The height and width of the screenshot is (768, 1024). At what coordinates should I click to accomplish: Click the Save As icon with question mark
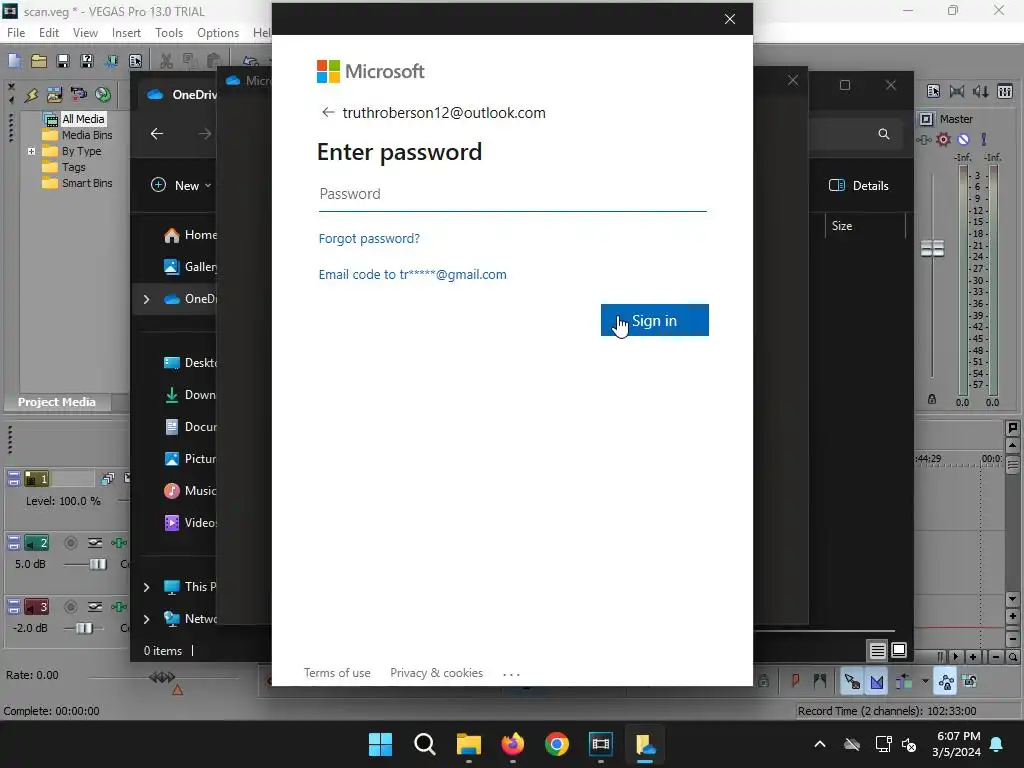click(87, 61)
